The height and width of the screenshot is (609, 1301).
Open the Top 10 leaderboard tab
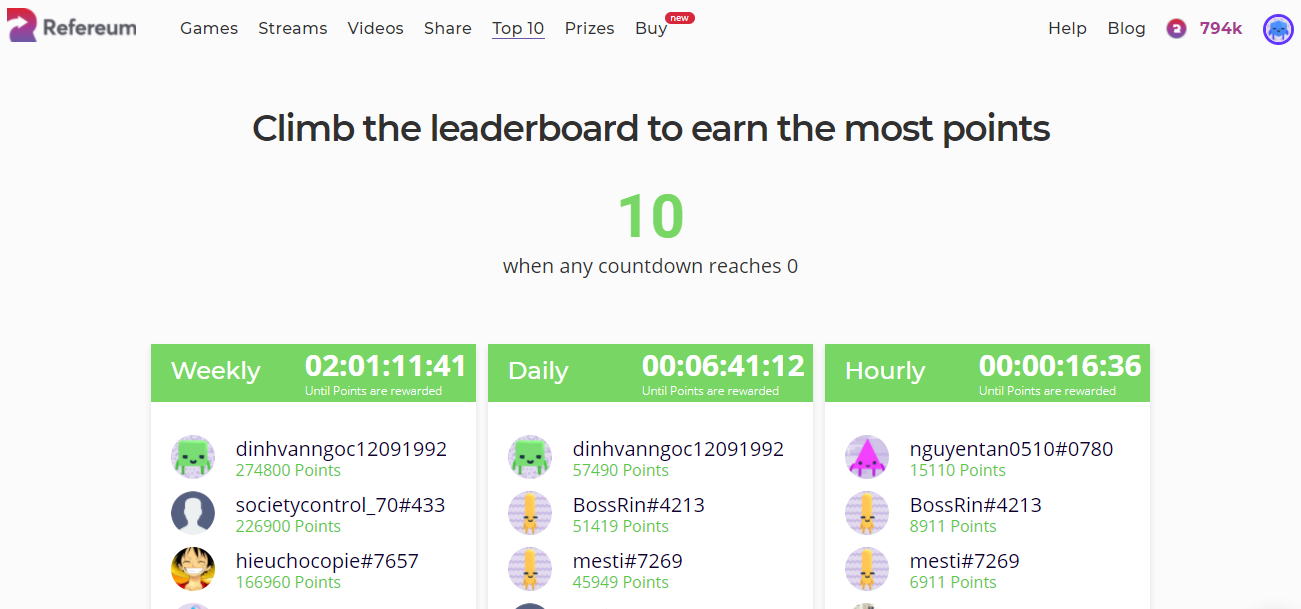coord(518,28)
